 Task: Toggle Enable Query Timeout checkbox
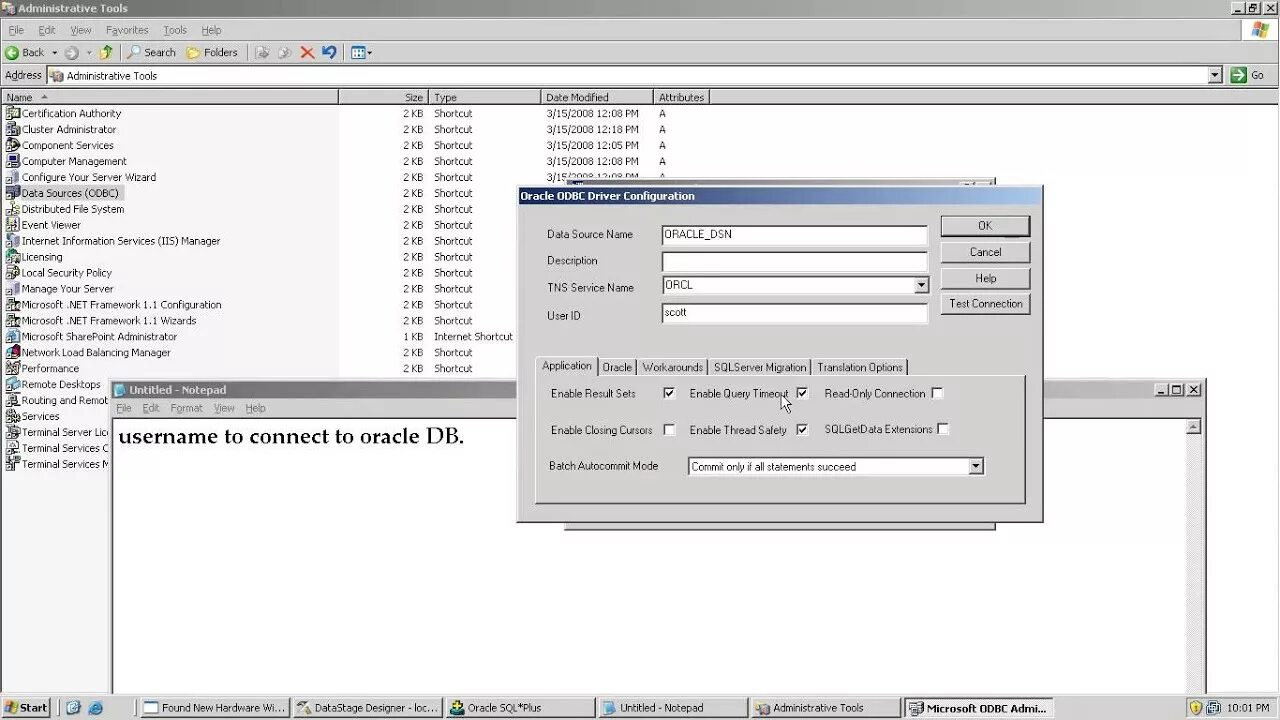802,393
